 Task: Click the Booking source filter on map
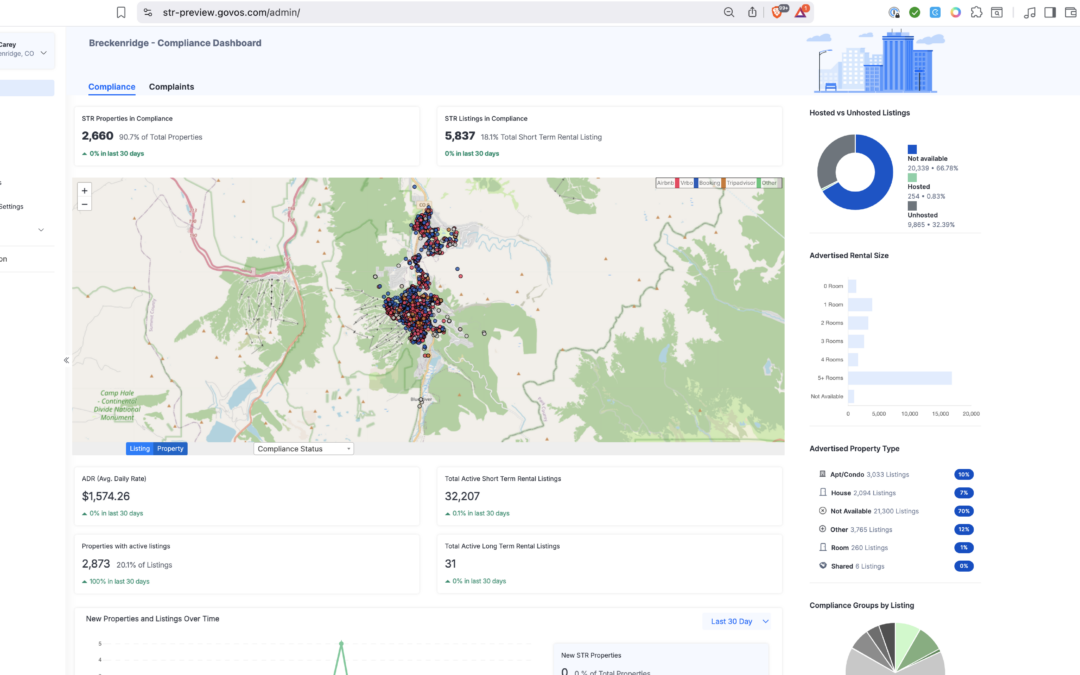(709, 183)
